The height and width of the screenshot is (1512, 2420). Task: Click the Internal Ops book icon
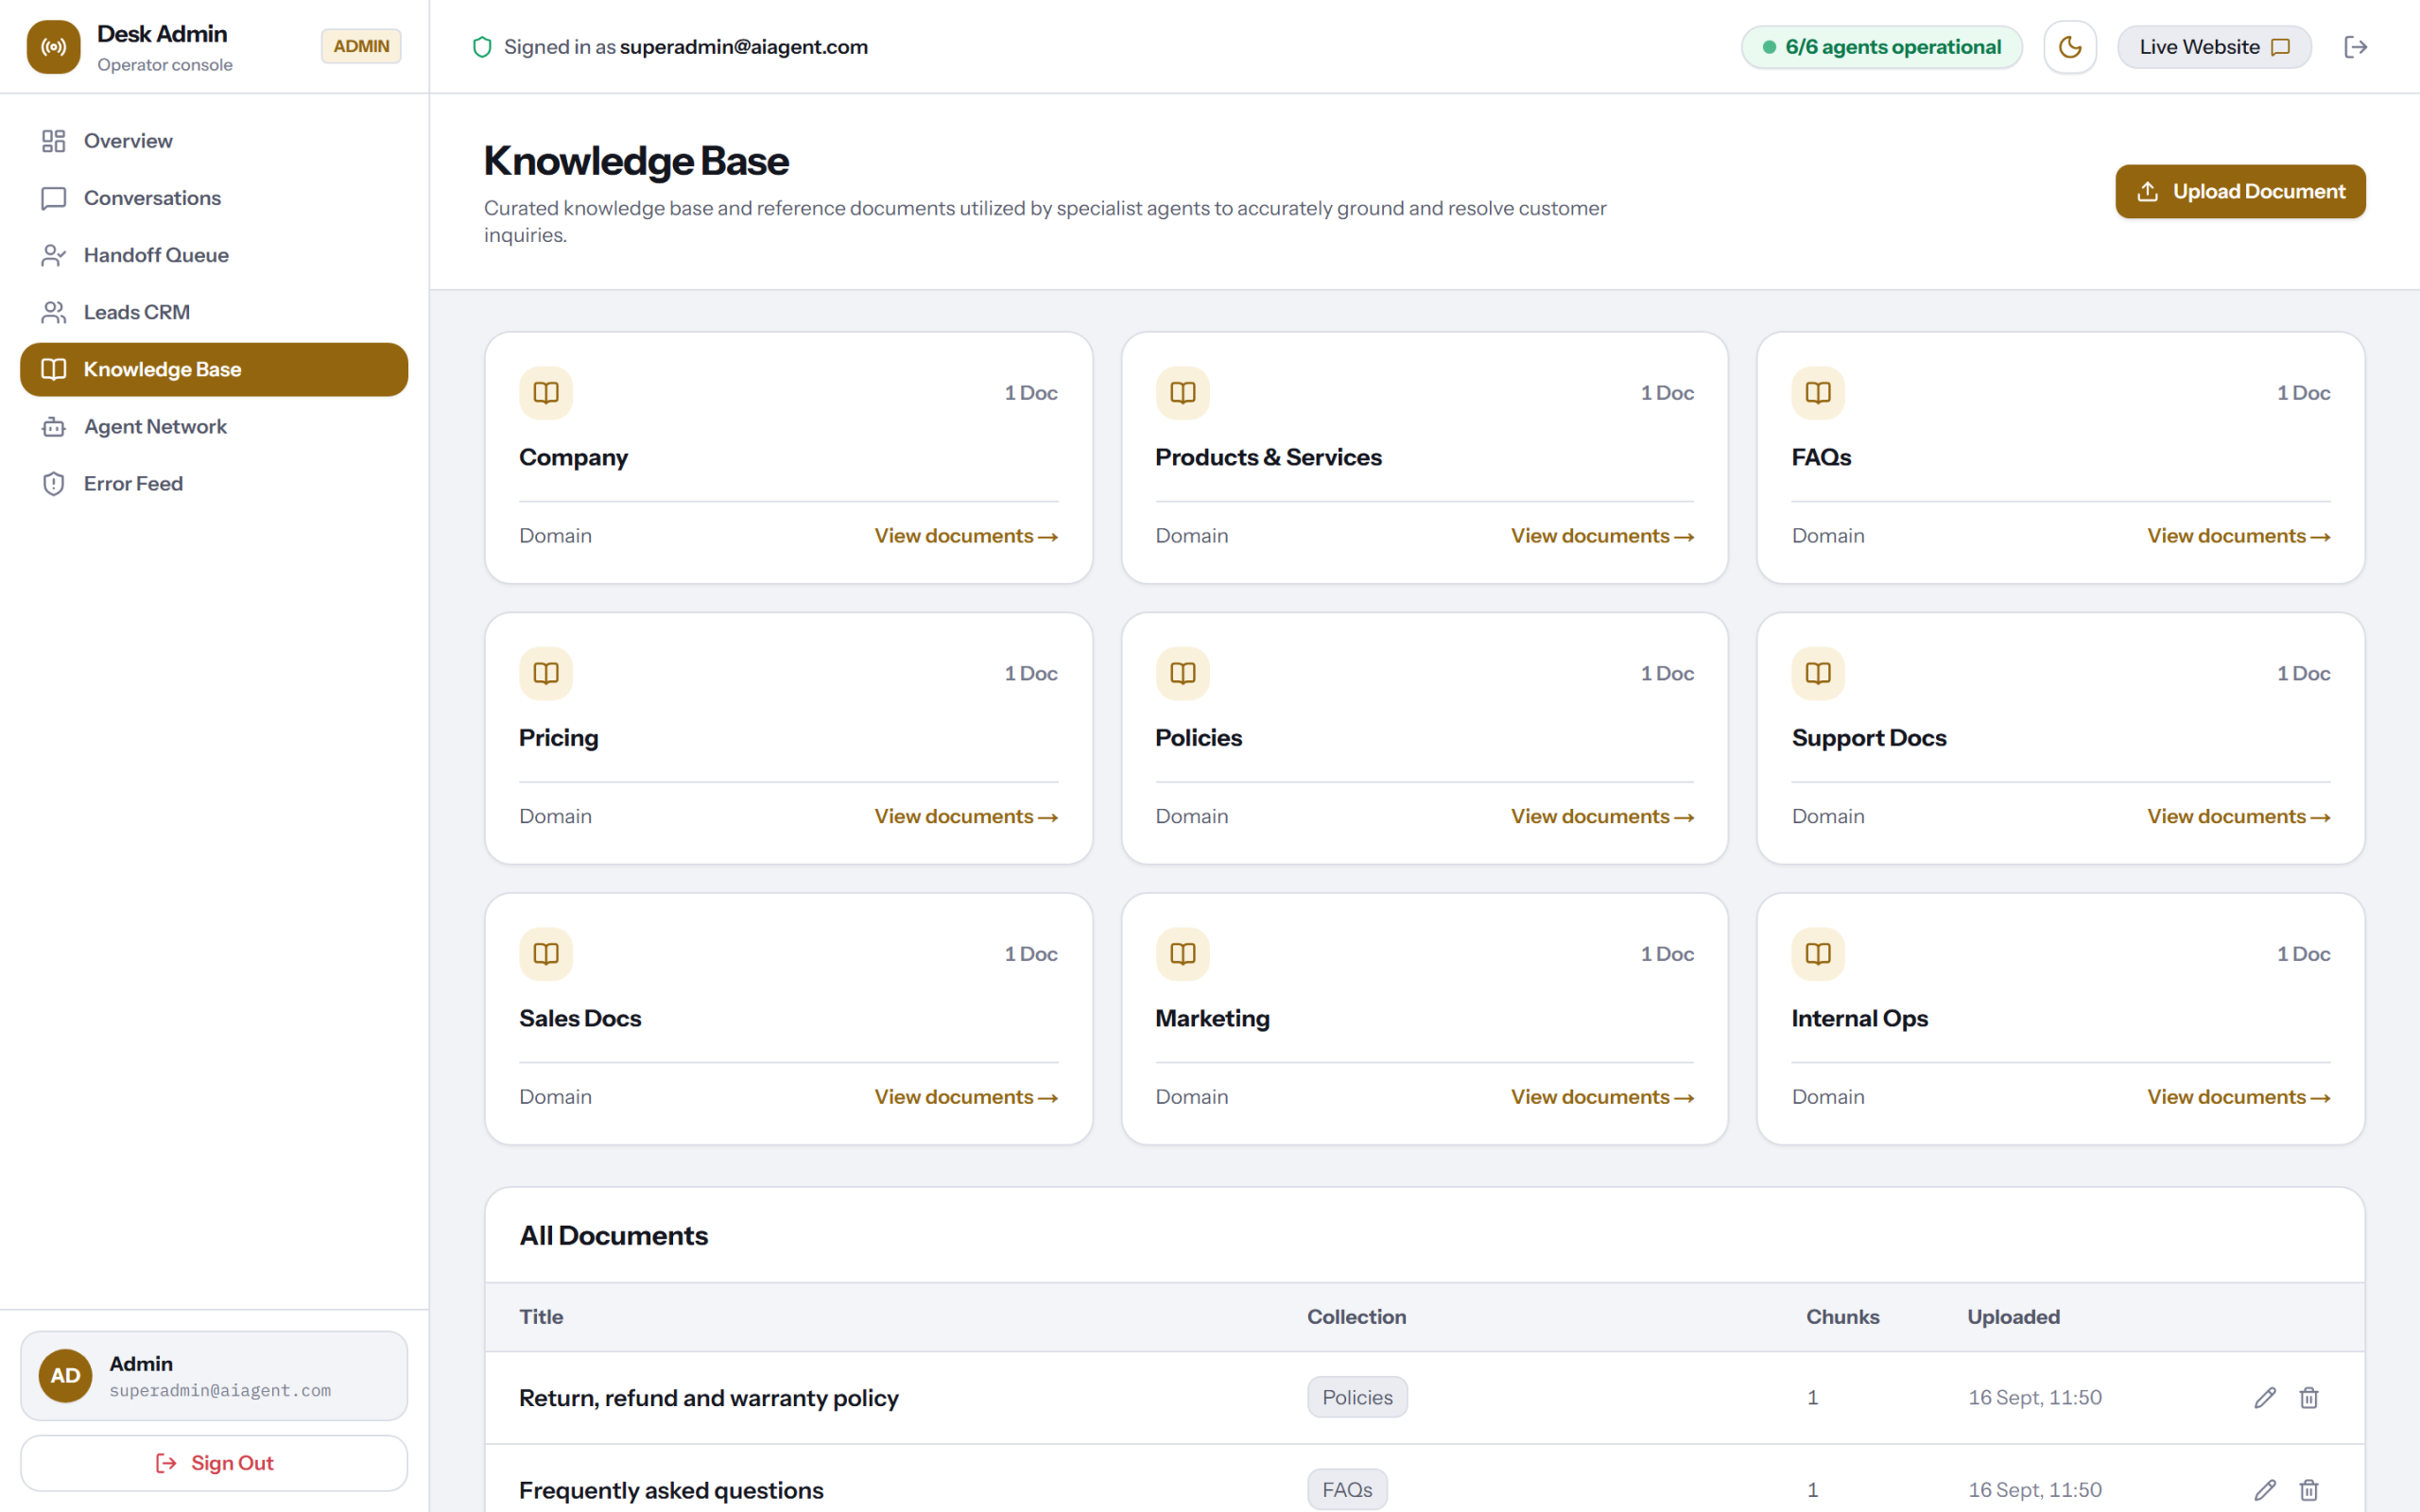[1818, 954]
